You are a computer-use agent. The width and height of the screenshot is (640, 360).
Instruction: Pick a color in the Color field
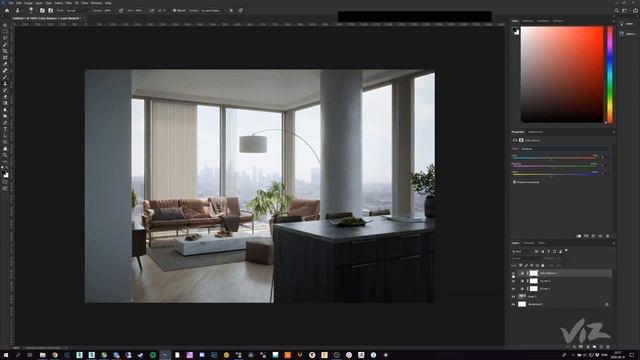(562, 74)
